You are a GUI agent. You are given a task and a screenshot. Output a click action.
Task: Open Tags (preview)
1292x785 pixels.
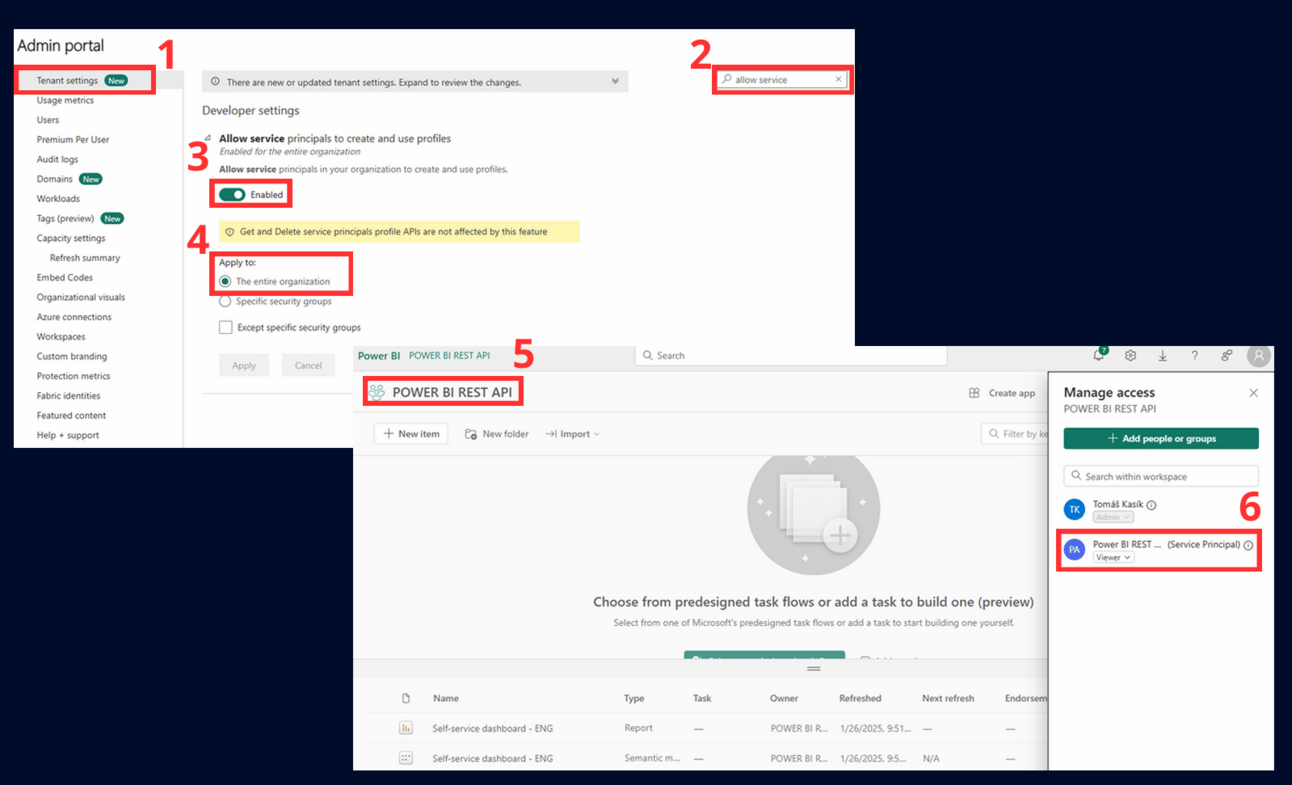click(x=65, y=218)
